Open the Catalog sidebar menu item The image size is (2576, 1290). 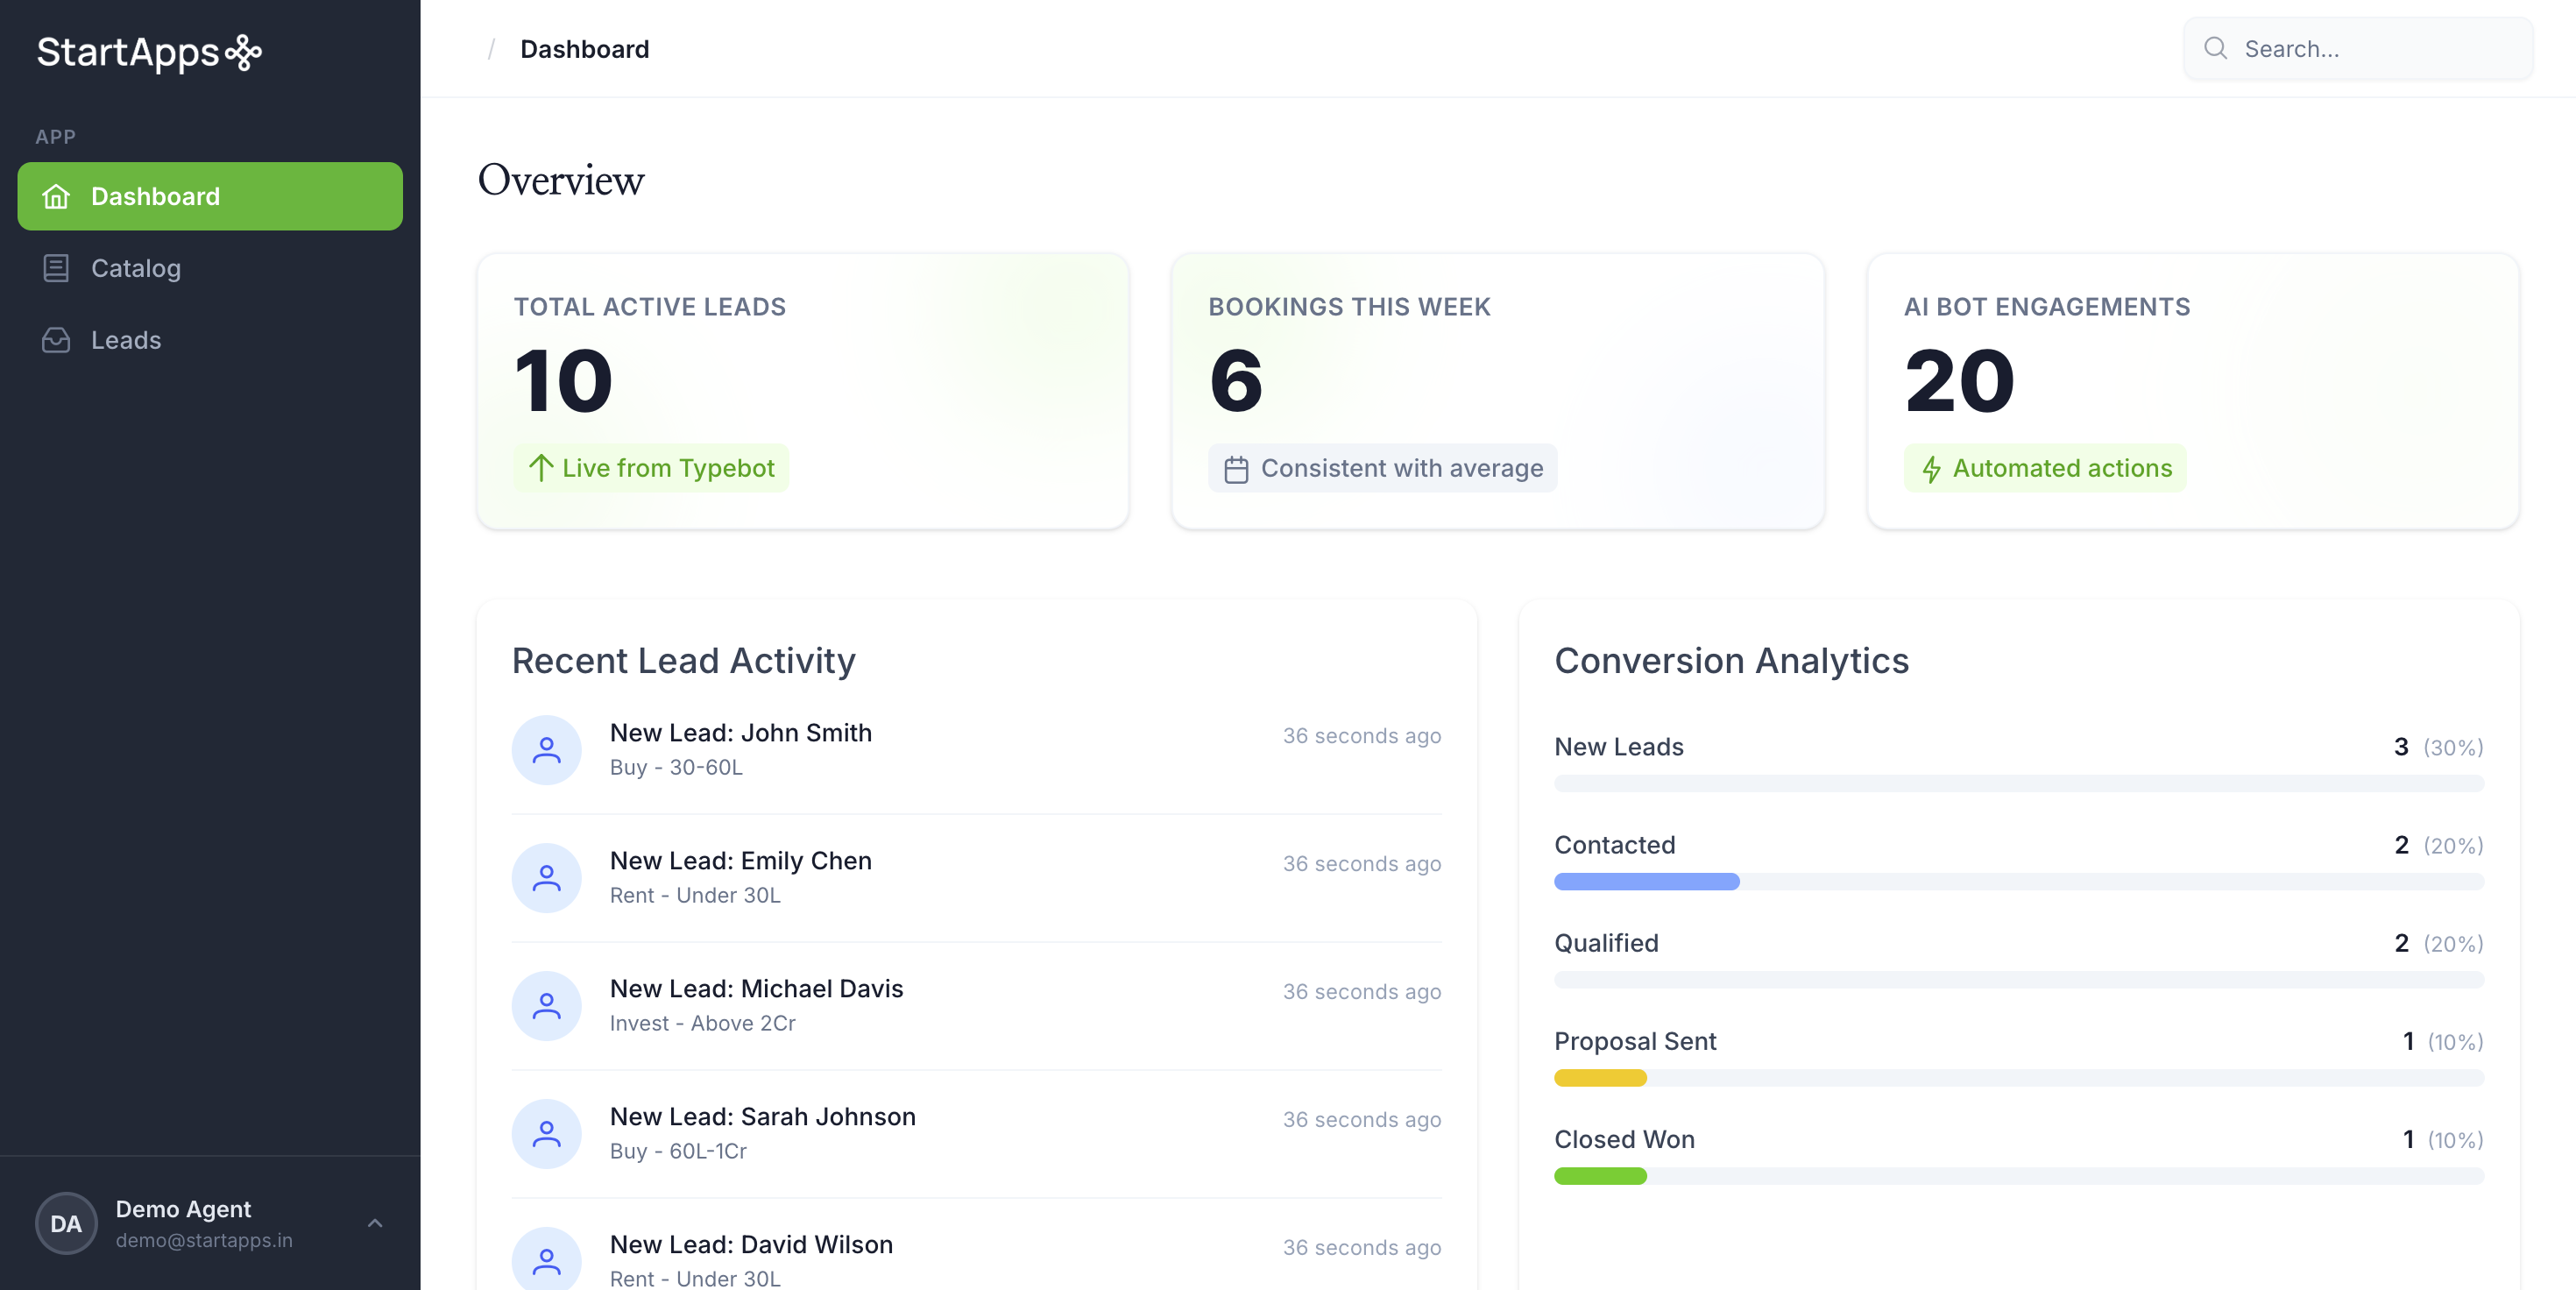coord(136,268)
